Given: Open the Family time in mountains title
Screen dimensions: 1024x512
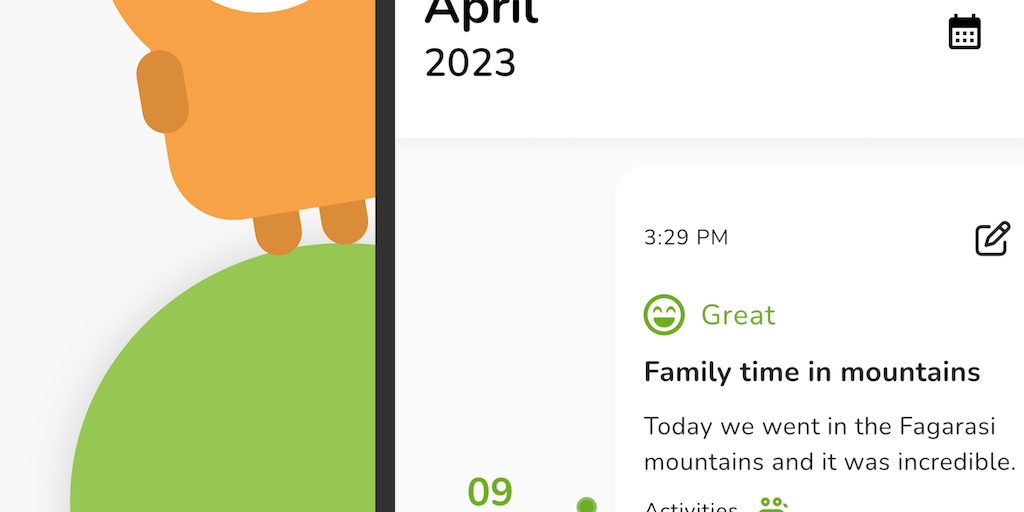Looking at the screenshot, I should coord(811,372).
